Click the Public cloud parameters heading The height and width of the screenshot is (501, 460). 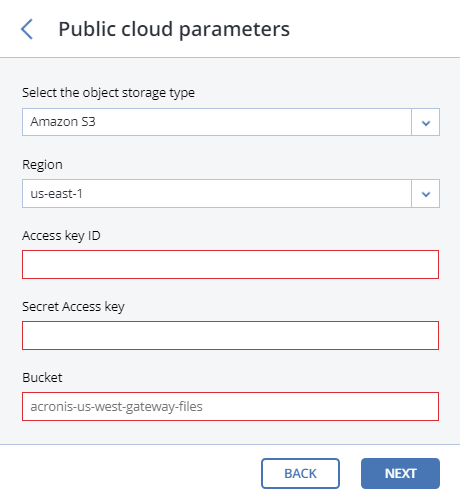pos(174,29)
